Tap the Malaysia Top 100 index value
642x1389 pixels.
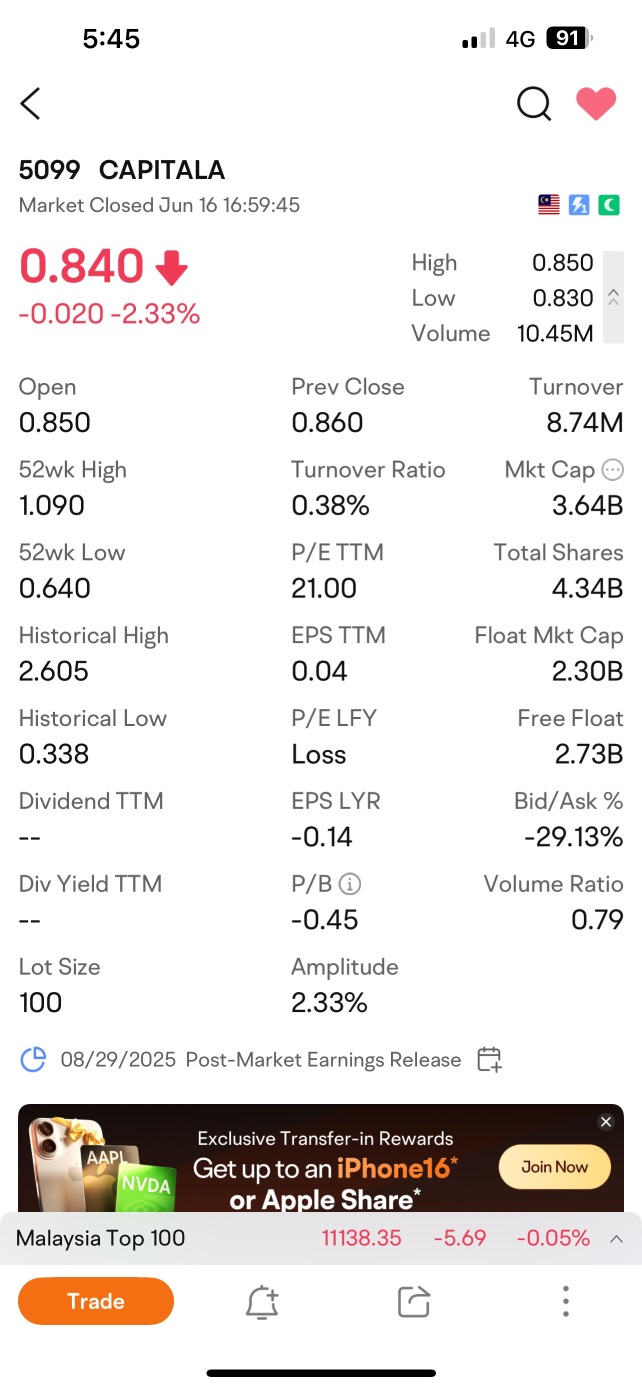(x=361, y=1238)
